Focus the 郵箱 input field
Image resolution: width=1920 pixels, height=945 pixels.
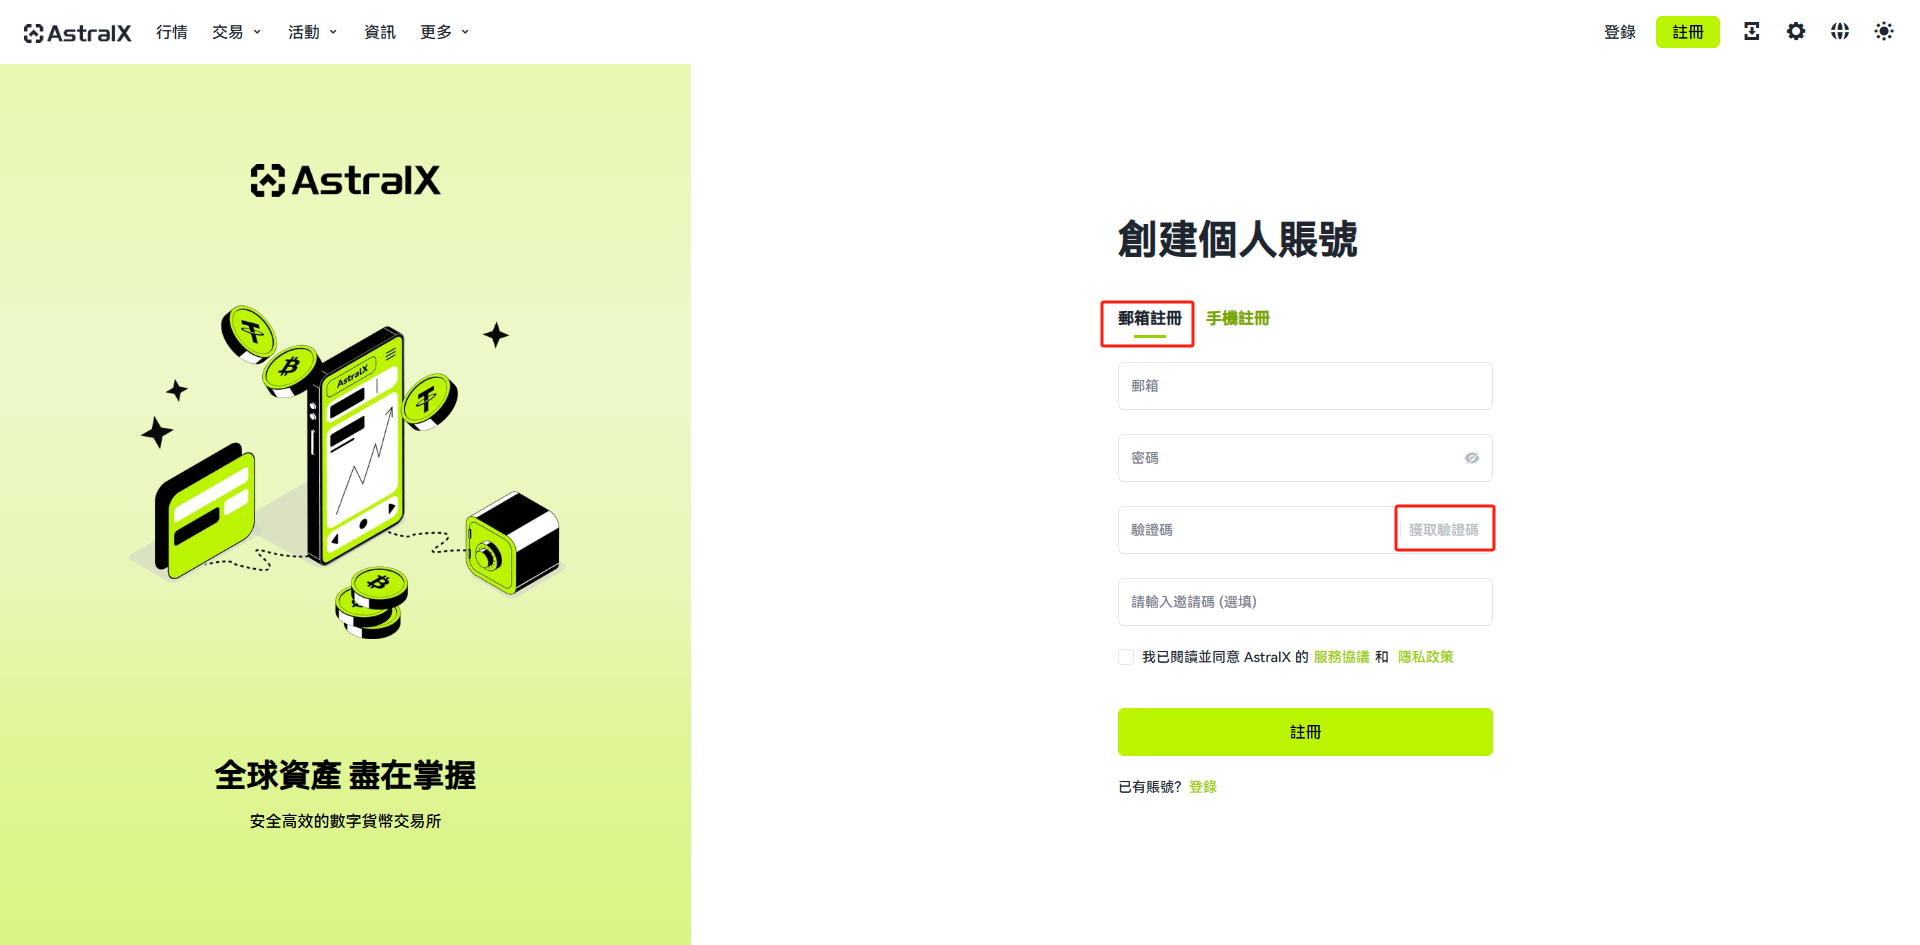click(x=1305, y=386)
